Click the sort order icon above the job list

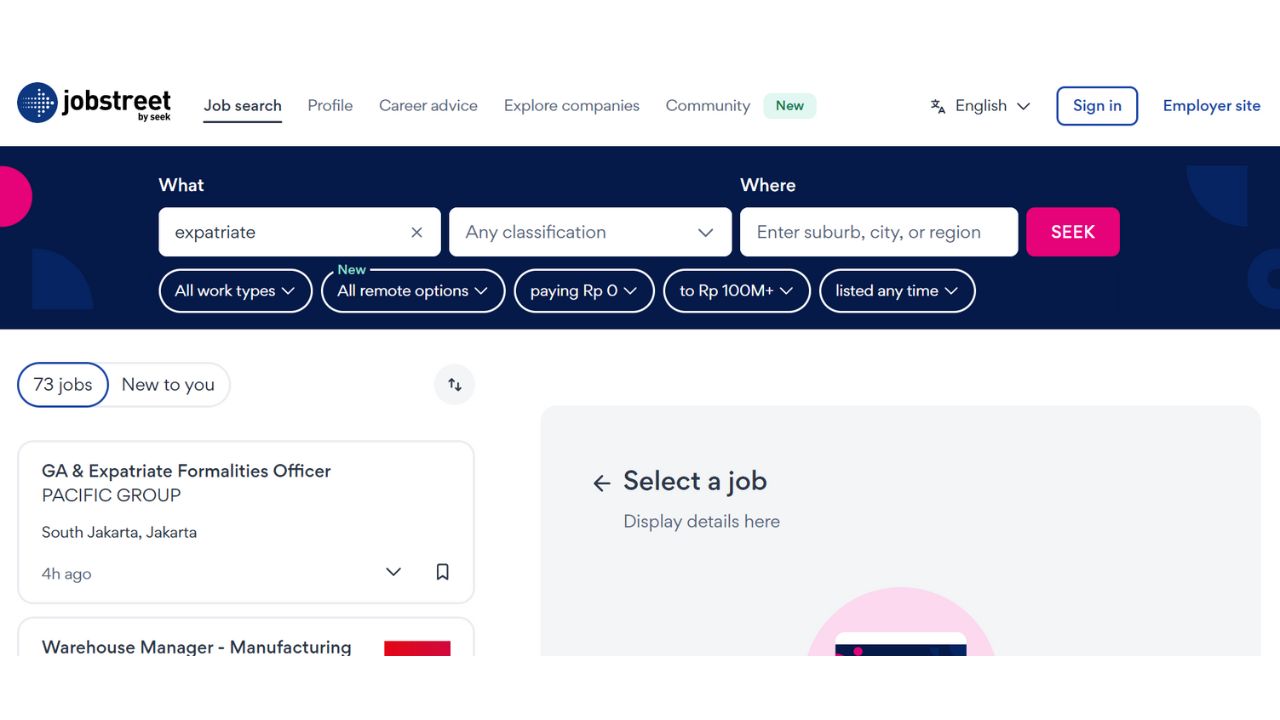454,384
